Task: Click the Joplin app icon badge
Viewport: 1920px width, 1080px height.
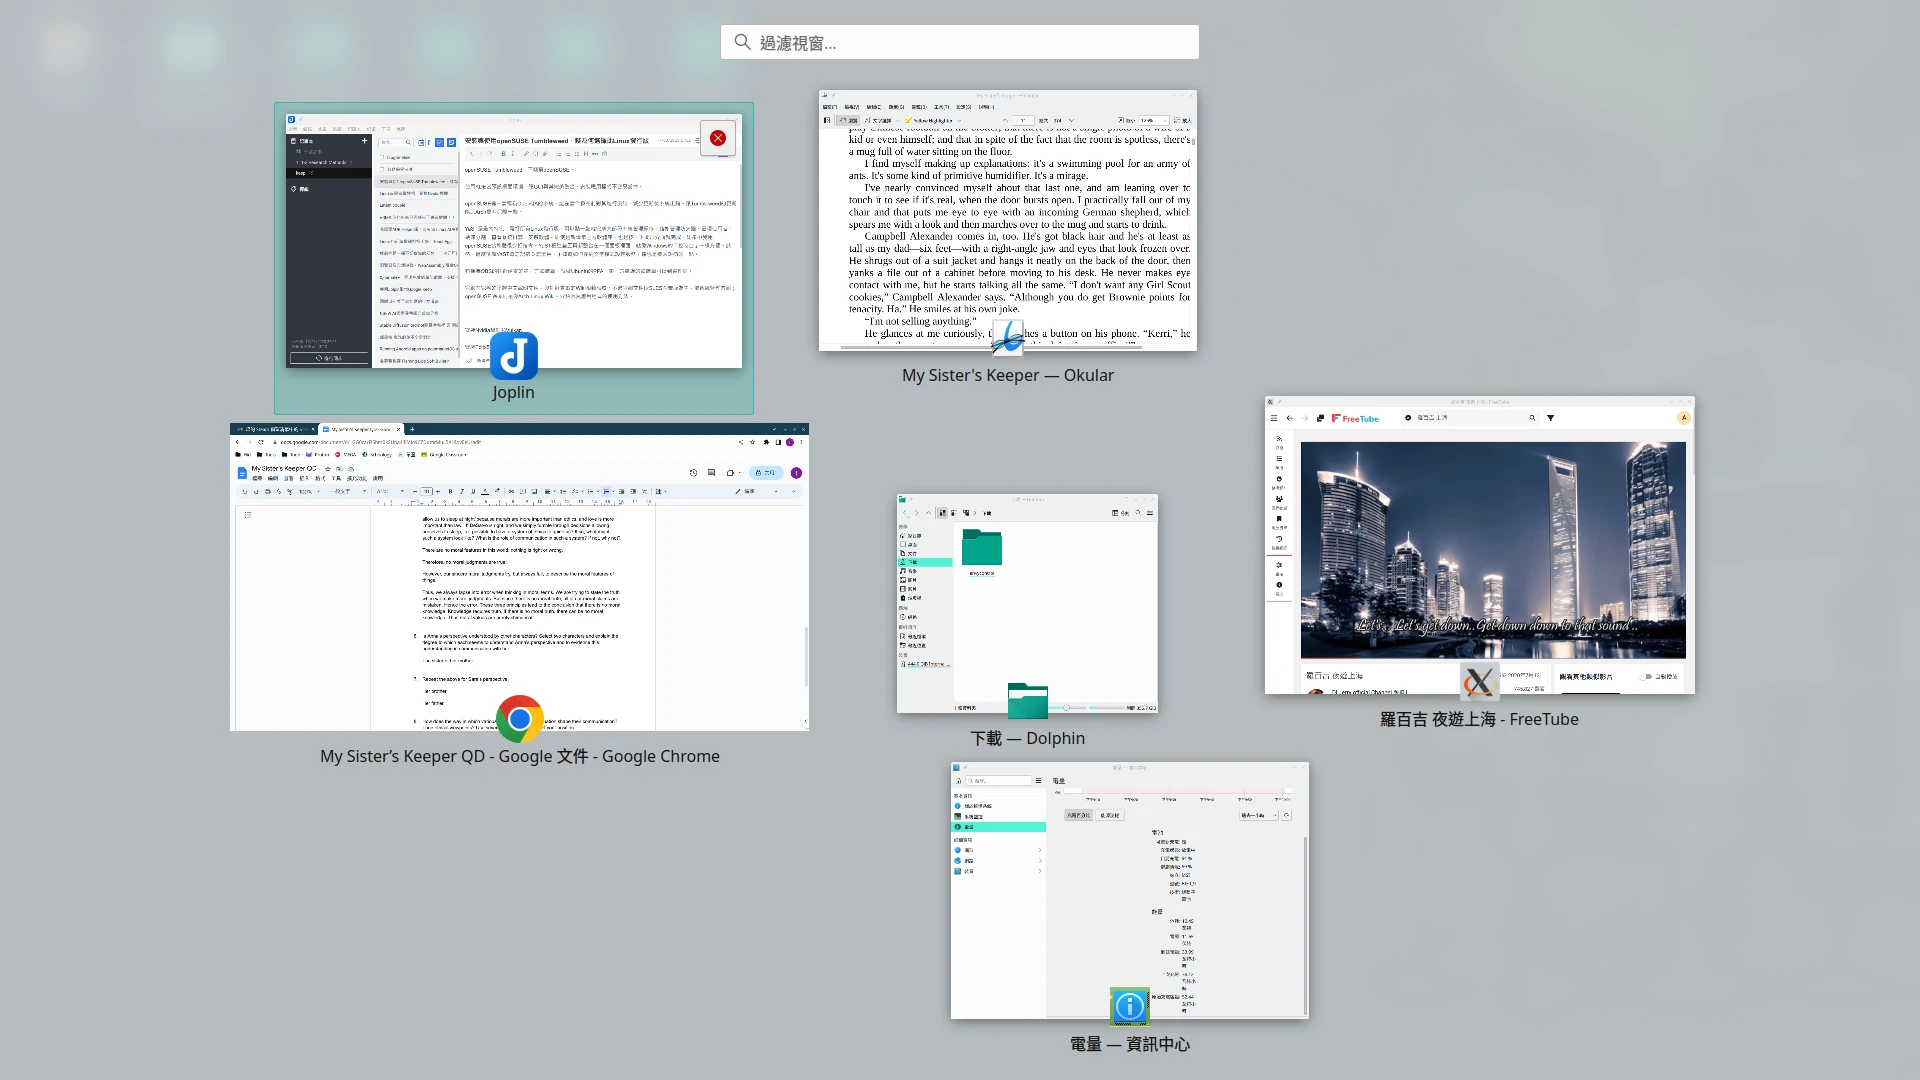Action: tap(514, 356)
